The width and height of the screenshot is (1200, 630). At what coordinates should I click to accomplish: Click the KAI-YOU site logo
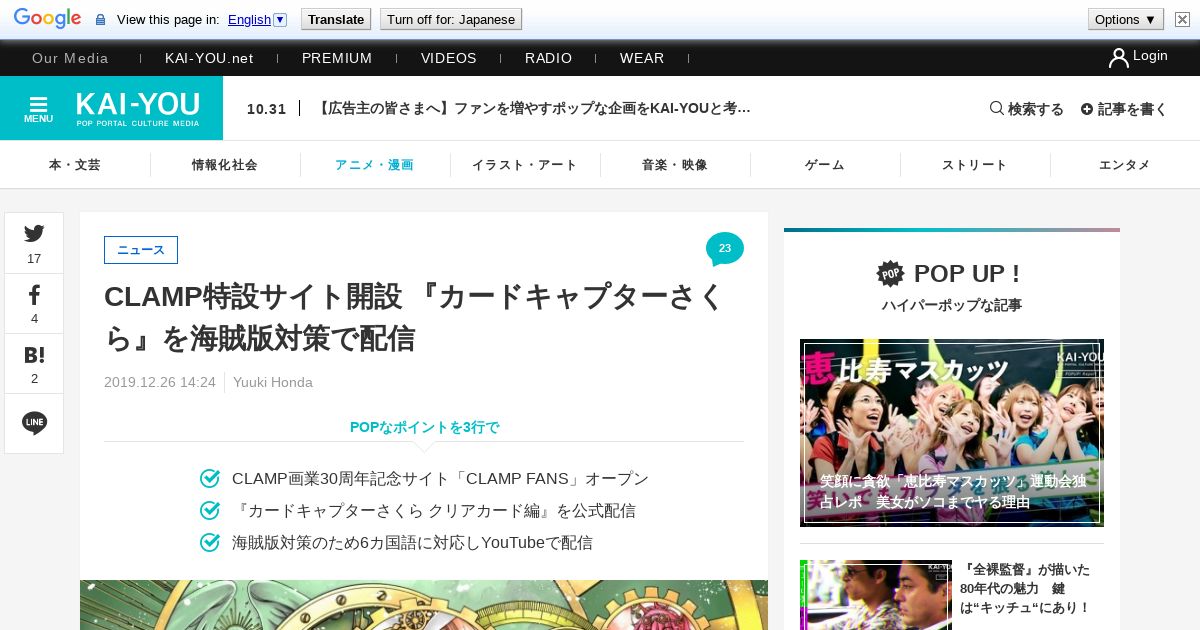pyautogui.click(x=138, y=108)
